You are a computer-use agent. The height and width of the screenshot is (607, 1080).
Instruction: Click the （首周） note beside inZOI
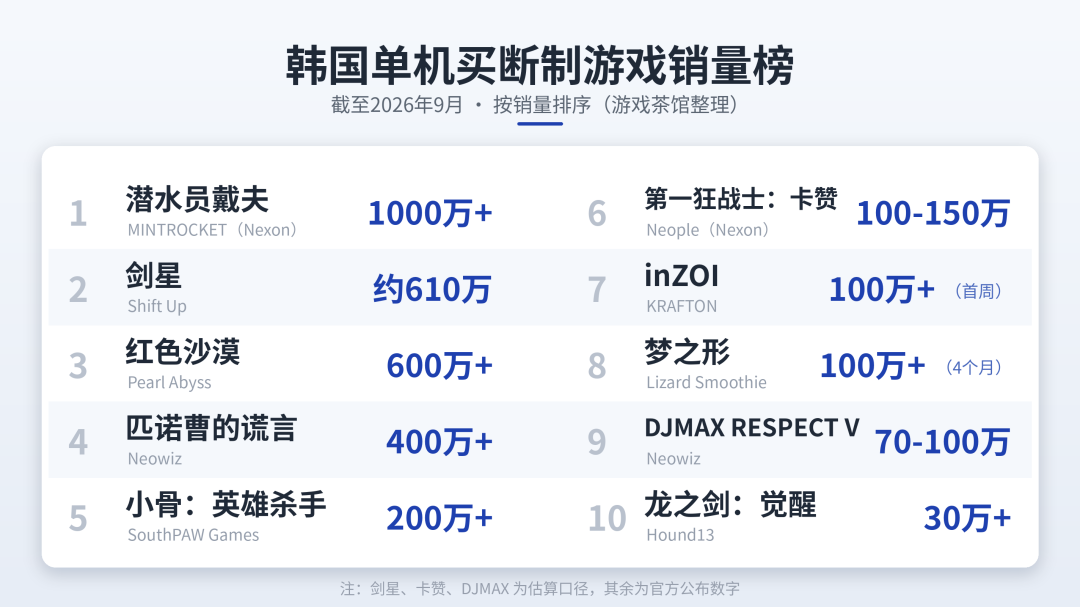point(978,291)
